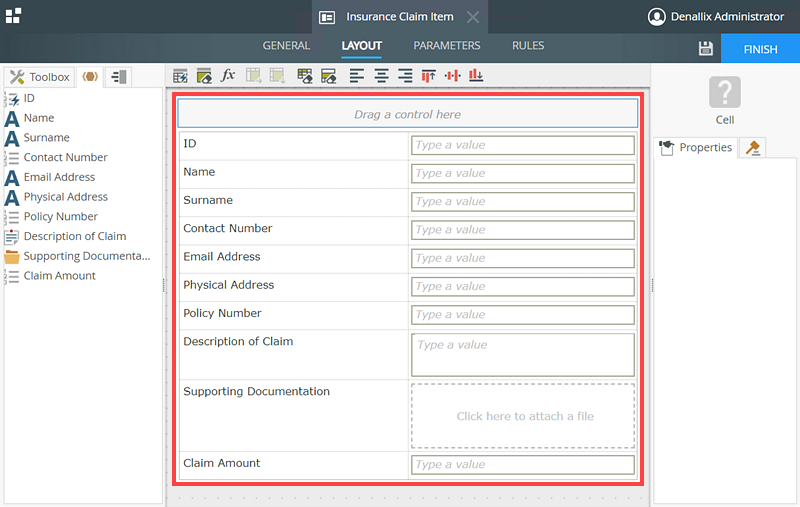Select Supporting Documentation field in the list
The image size is (800, 507).
click(x=86, y=256)
